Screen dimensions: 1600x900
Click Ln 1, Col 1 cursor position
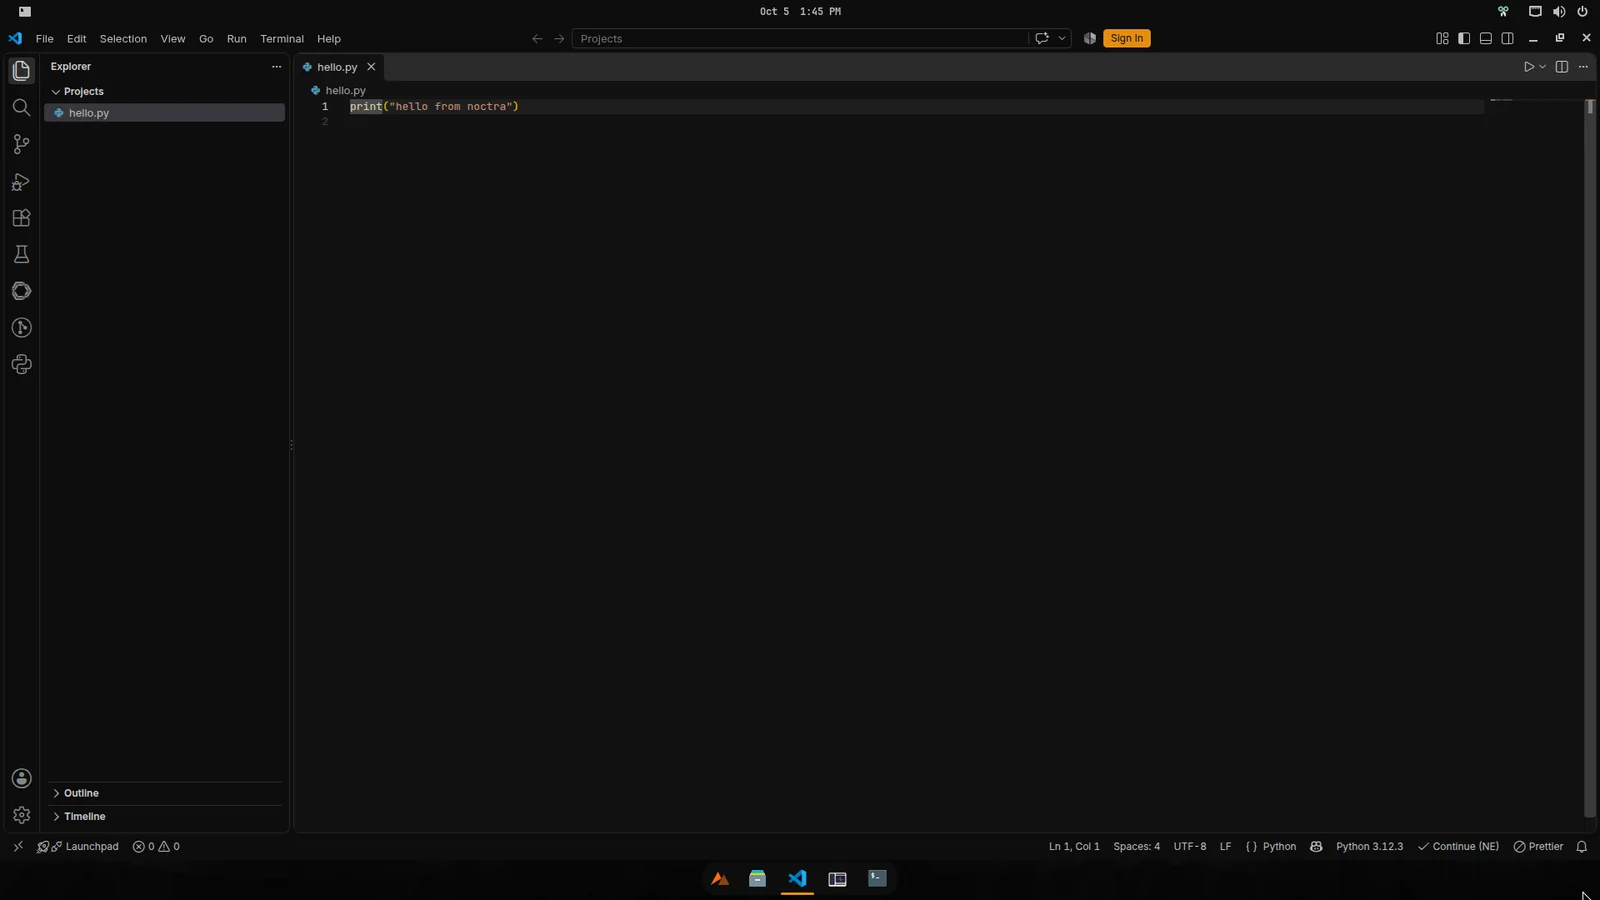click(1074, 846)
